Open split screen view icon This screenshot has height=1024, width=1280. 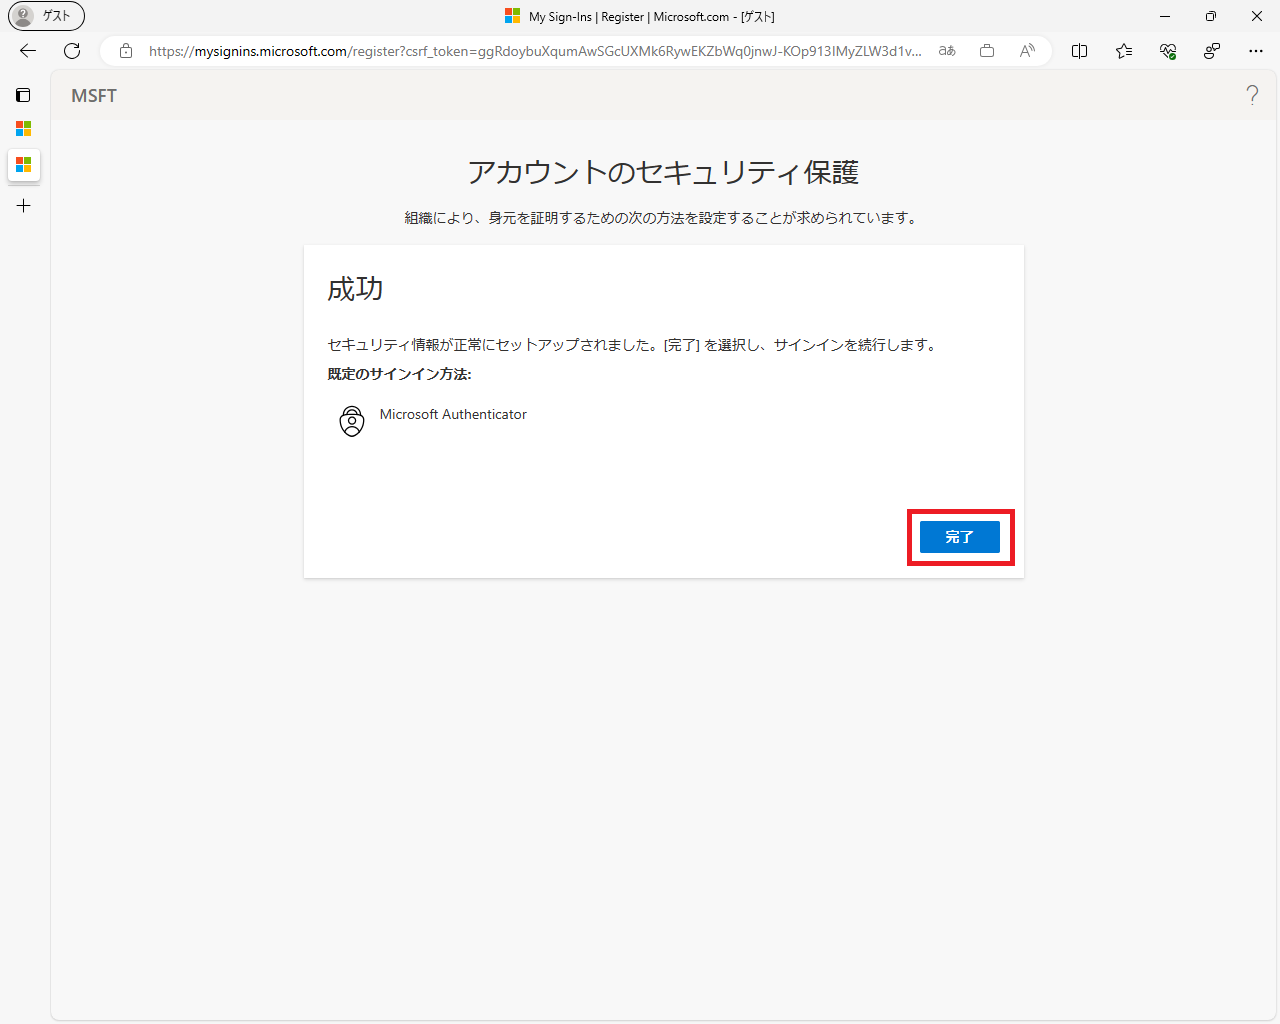tap(1080, 51)
